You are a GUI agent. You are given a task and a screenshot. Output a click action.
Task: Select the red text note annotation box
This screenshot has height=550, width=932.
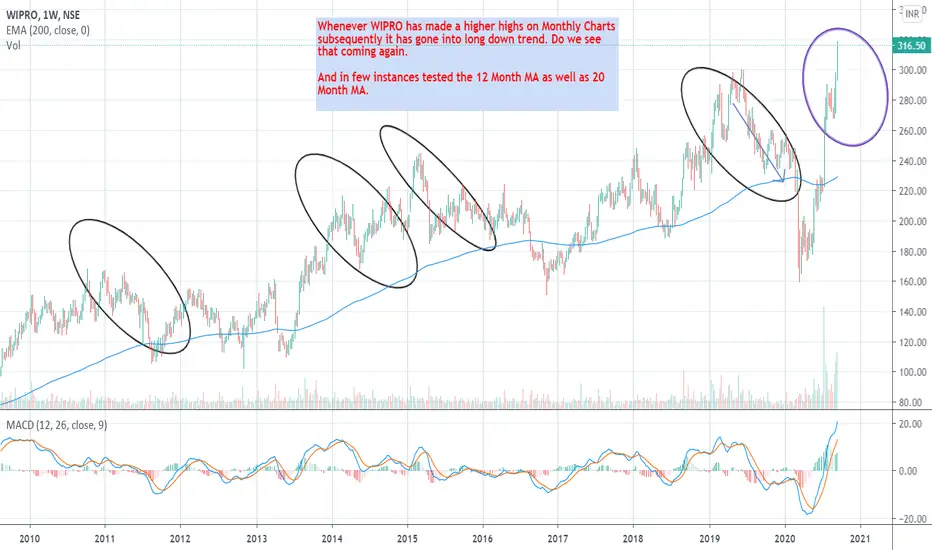point(467,64)
